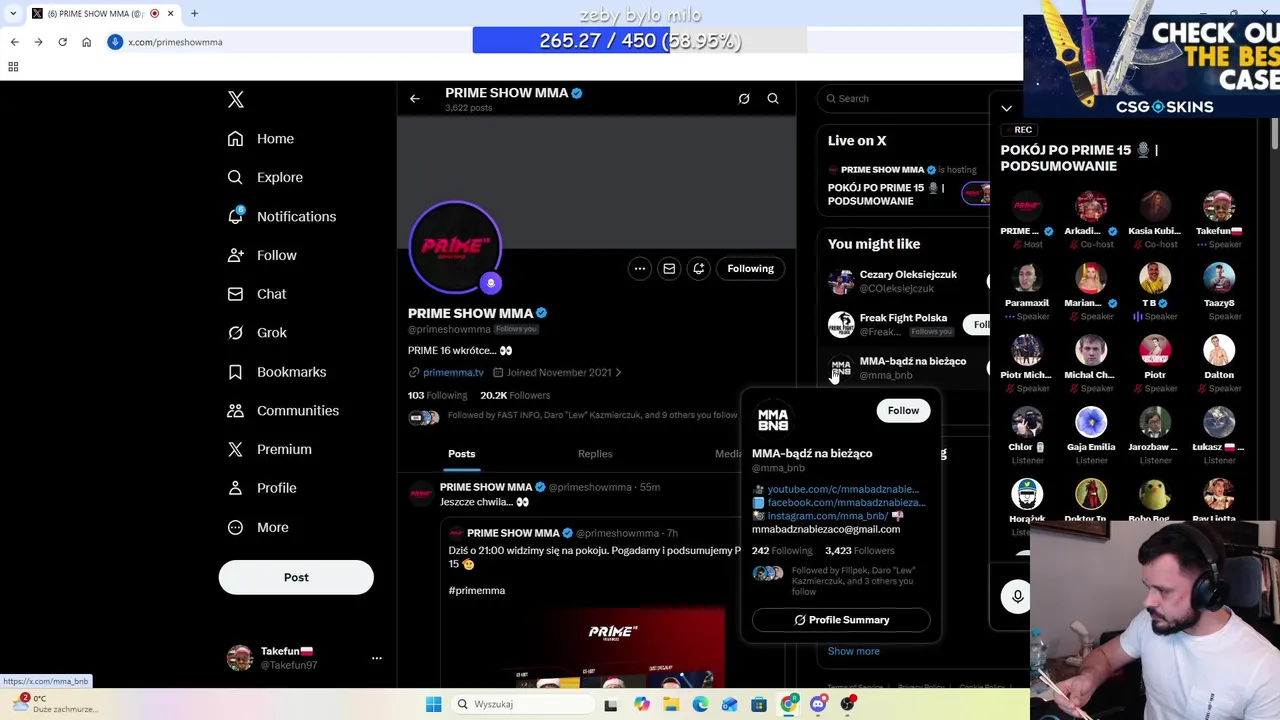Open Microsoft Edge in taskbar

point(700,704)
